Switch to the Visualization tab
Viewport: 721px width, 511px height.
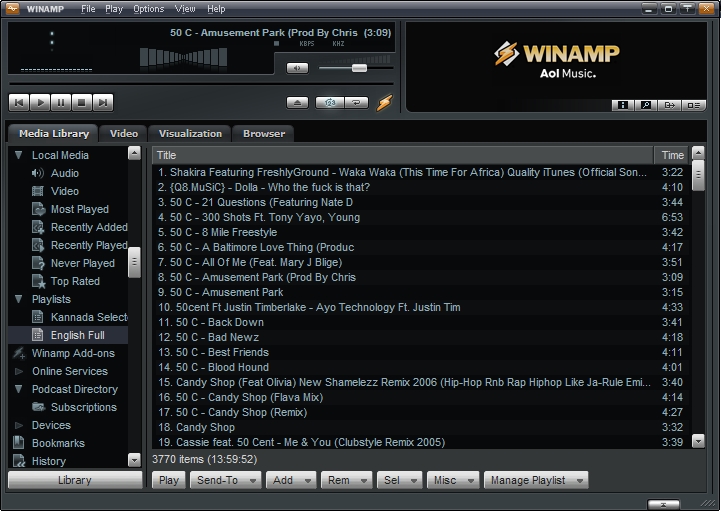(x=190, y=133)
